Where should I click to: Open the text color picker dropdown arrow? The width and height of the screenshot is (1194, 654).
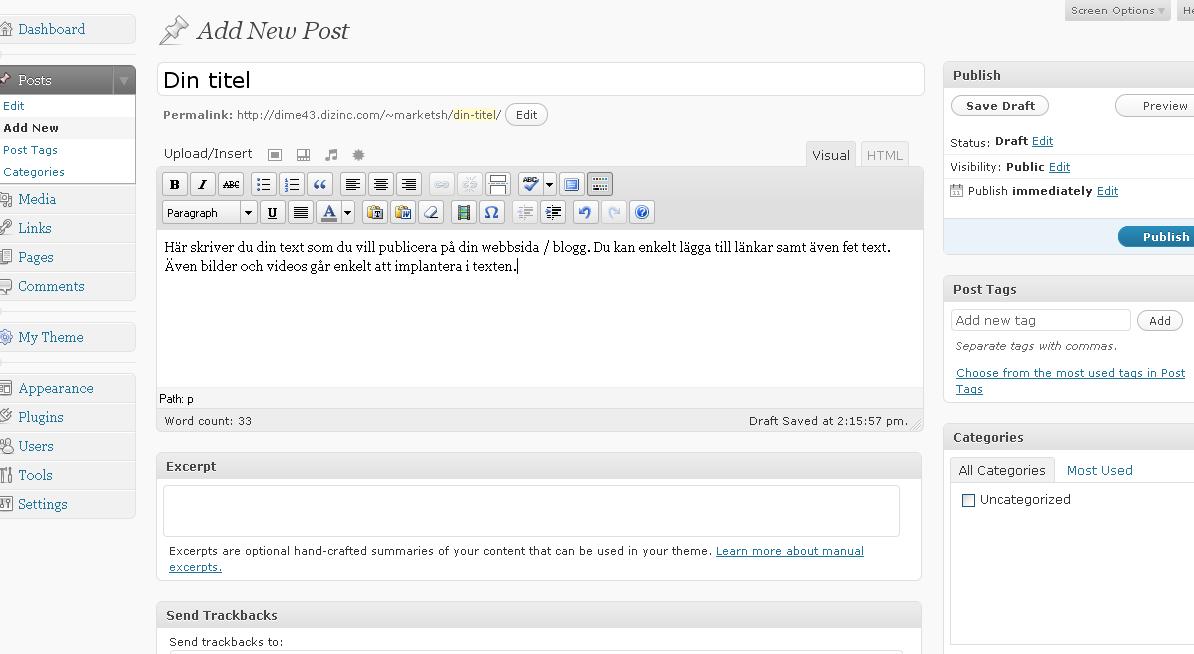pos(348,212)
